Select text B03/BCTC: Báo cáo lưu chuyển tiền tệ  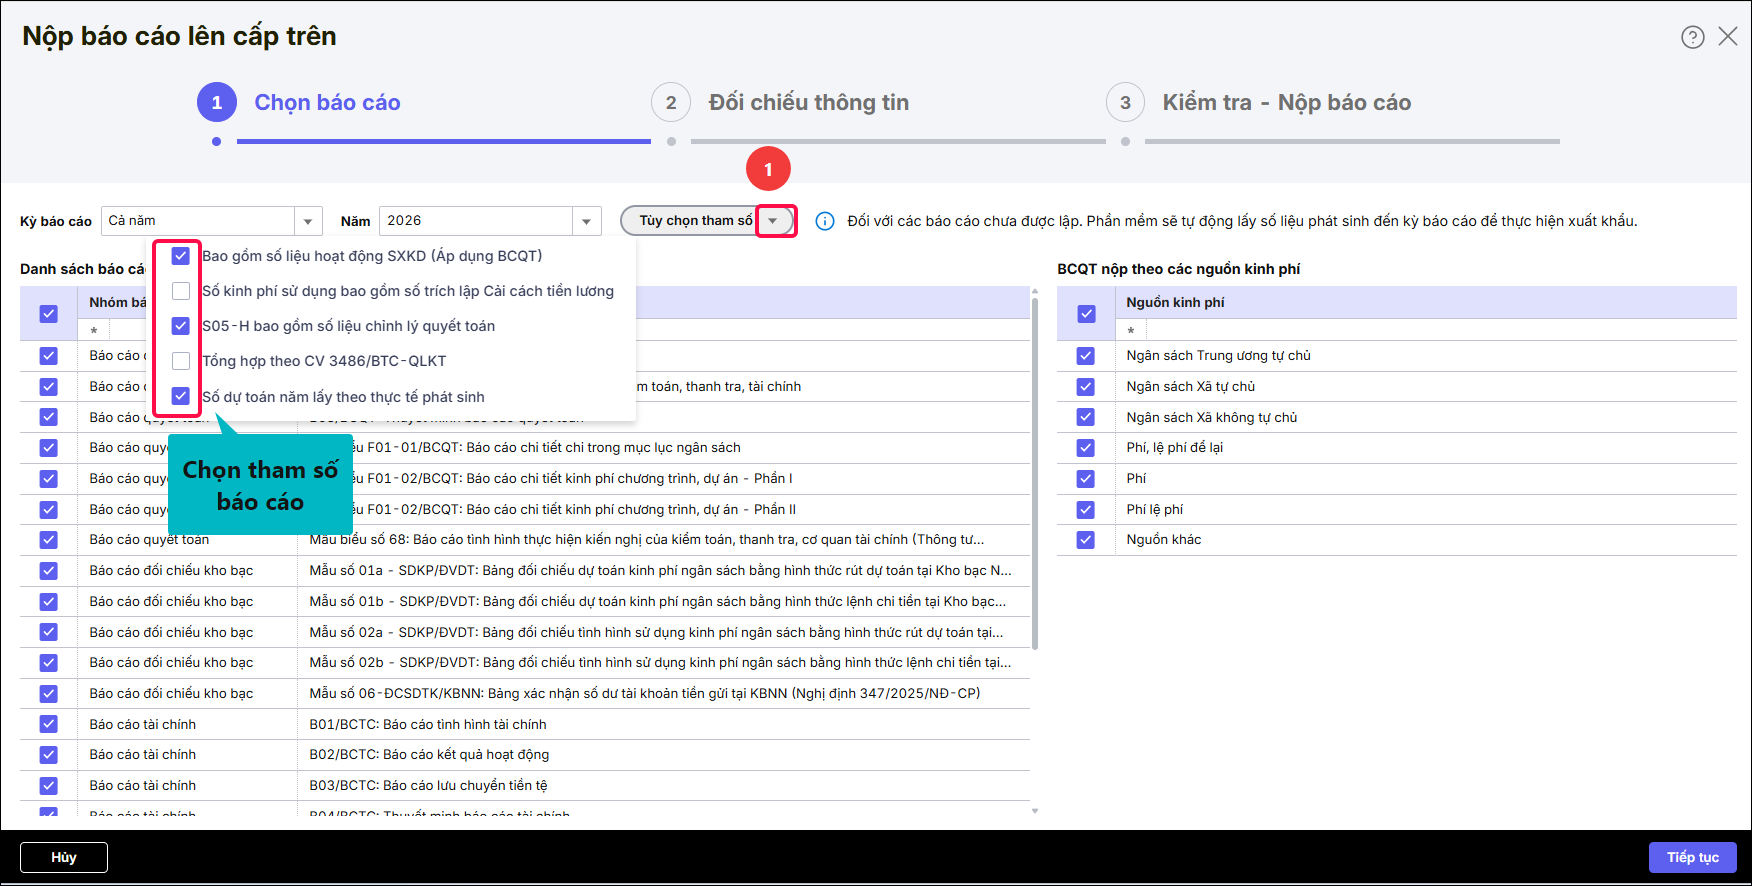point(428,786)
